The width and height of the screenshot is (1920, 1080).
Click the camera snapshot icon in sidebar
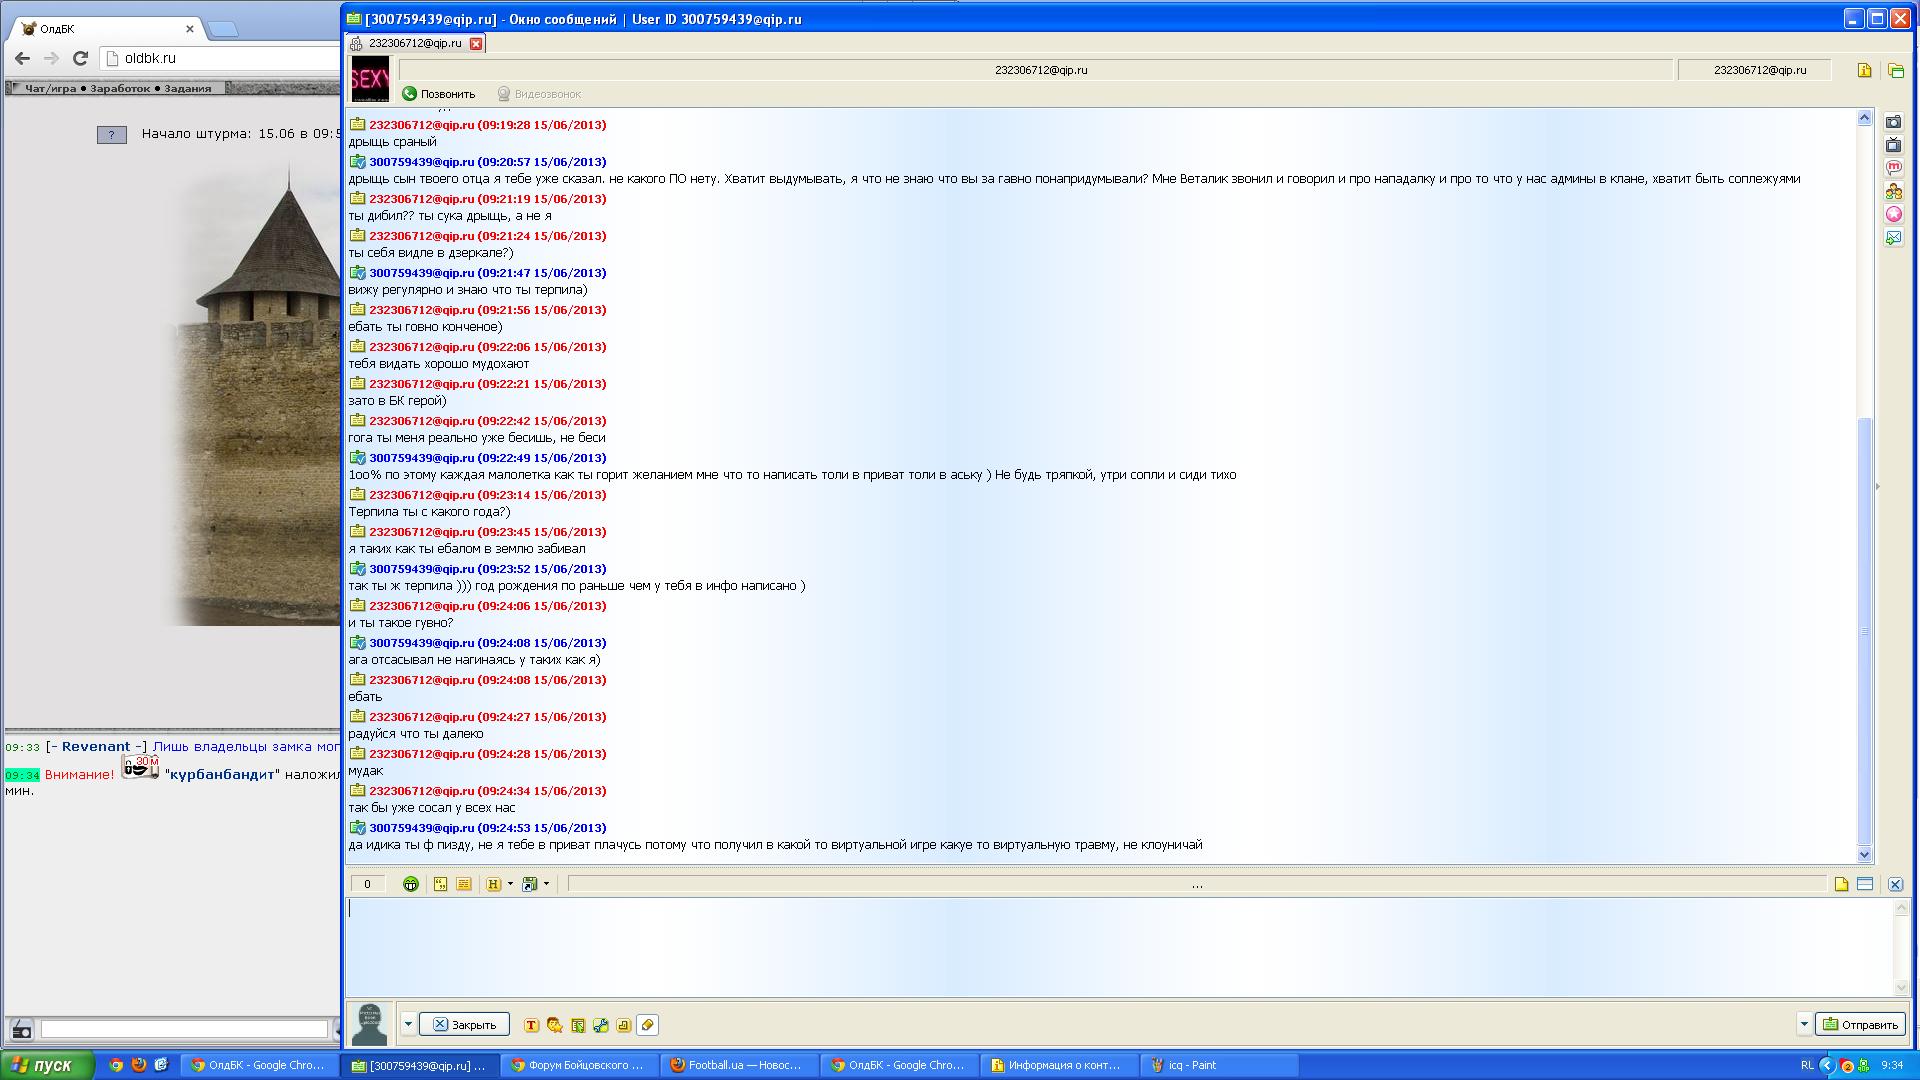[1893, 122]
